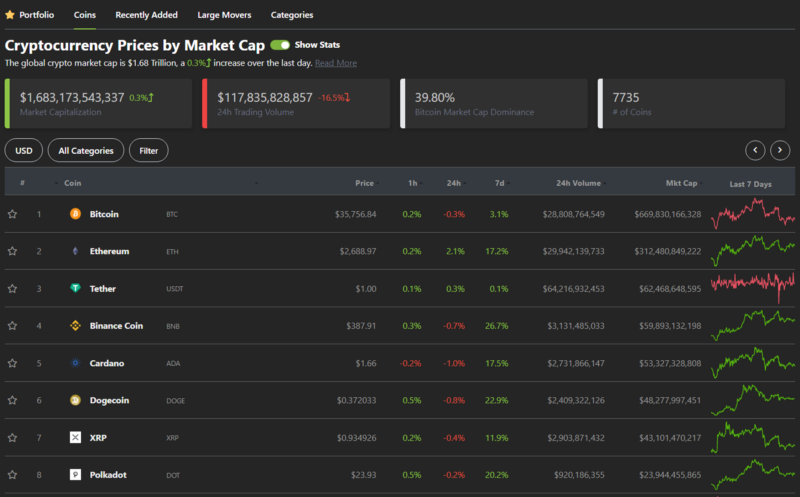The image size is (800, 497).
Task: Click the DOGE ticker symbol
Action: coord(176,401)
